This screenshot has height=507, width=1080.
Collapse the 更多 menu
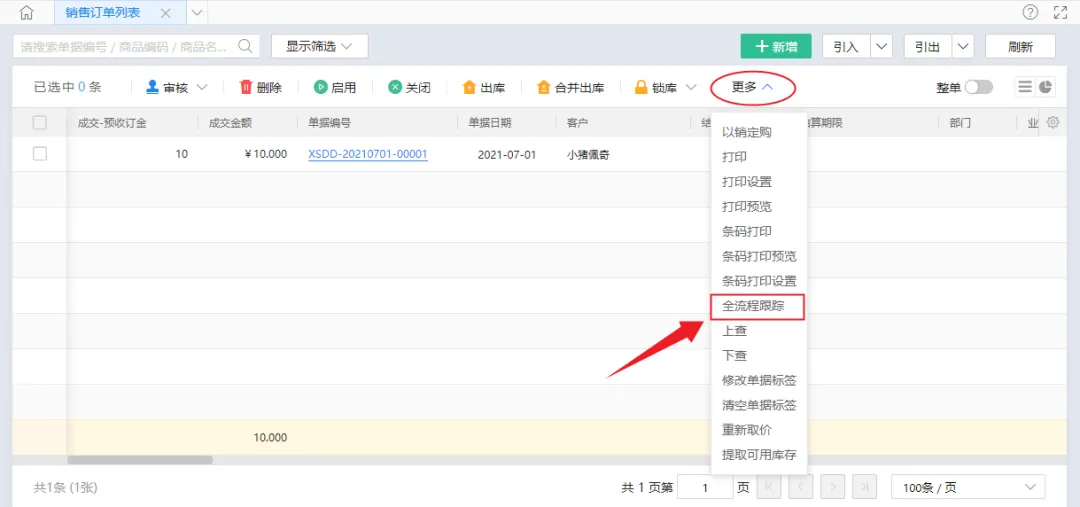(753, 87)
